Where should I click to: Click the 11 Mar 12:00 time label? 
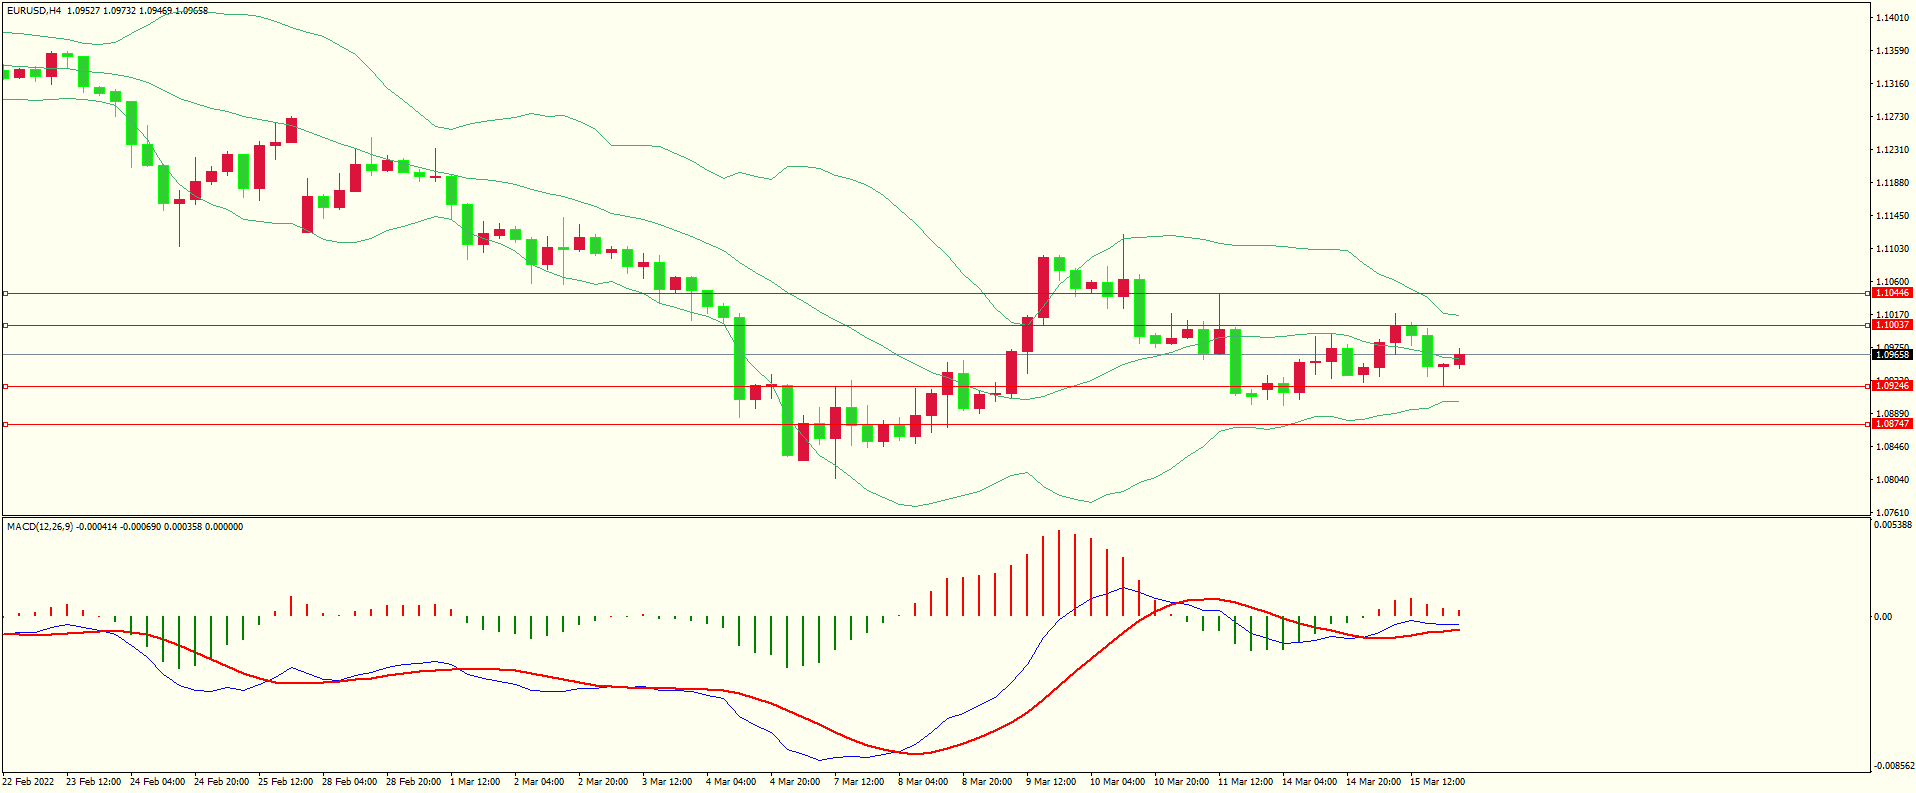1245,782
